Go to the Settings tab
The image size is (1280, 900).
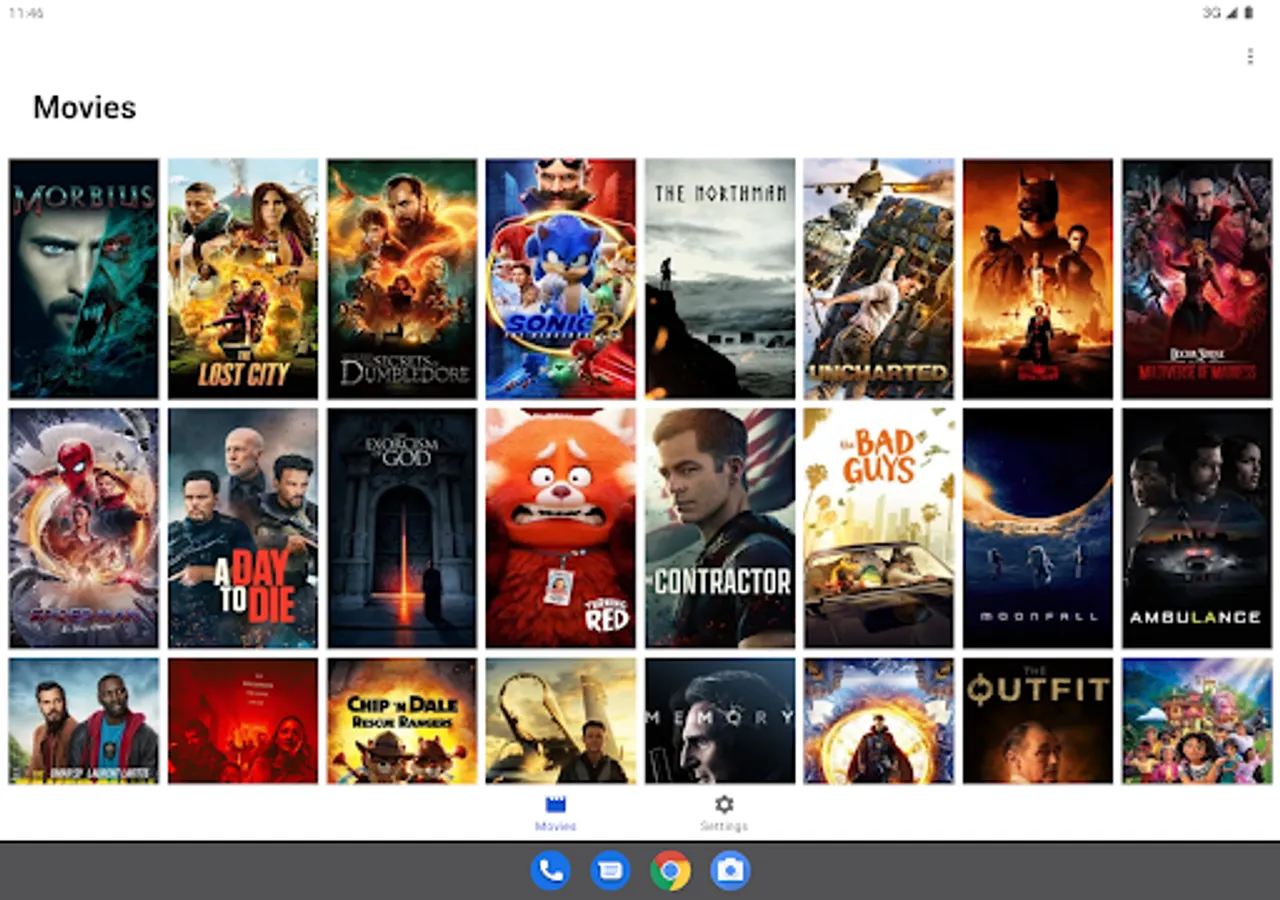[x=724, y=813]
